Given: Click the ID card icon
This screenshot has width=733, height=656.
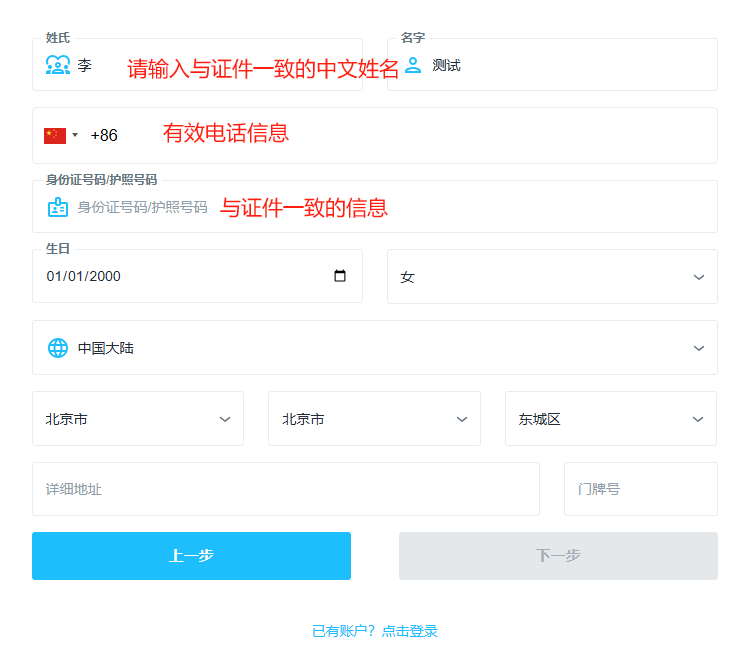Looking at the screenshot, I should (x=58, y=207).
